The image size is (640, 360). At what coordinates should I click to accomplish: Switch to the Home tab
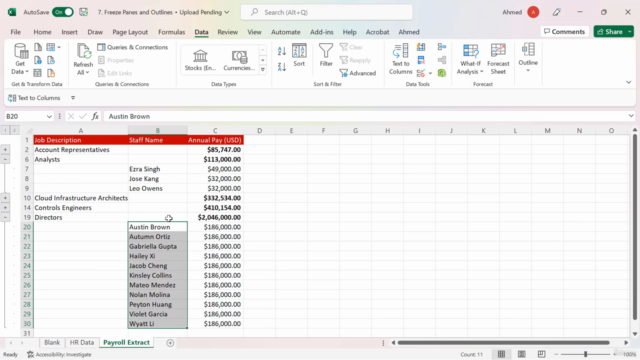tap(42, 32)
